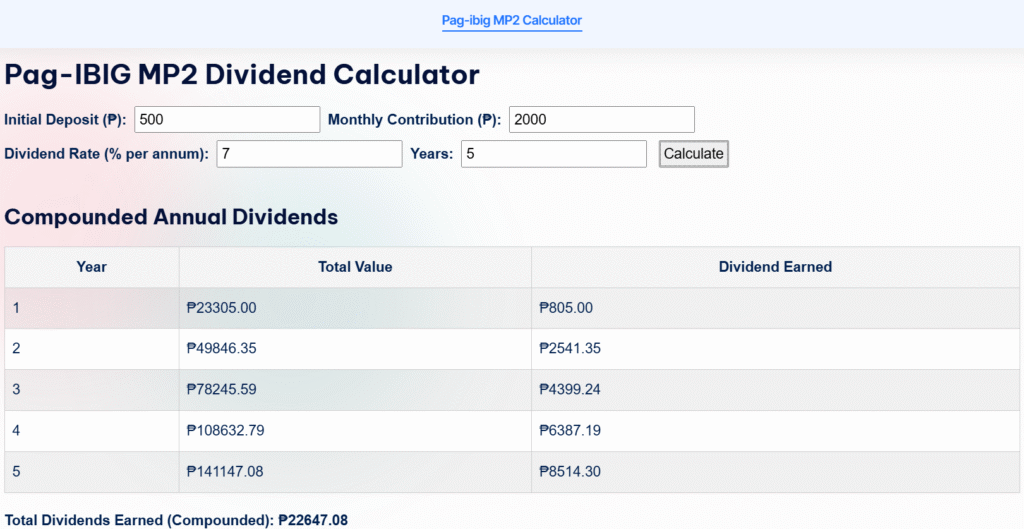Click the Dividend Rate (% per annum) label
The width and height of the screenshot is (1024, 529).
click(x=106, y=154)
